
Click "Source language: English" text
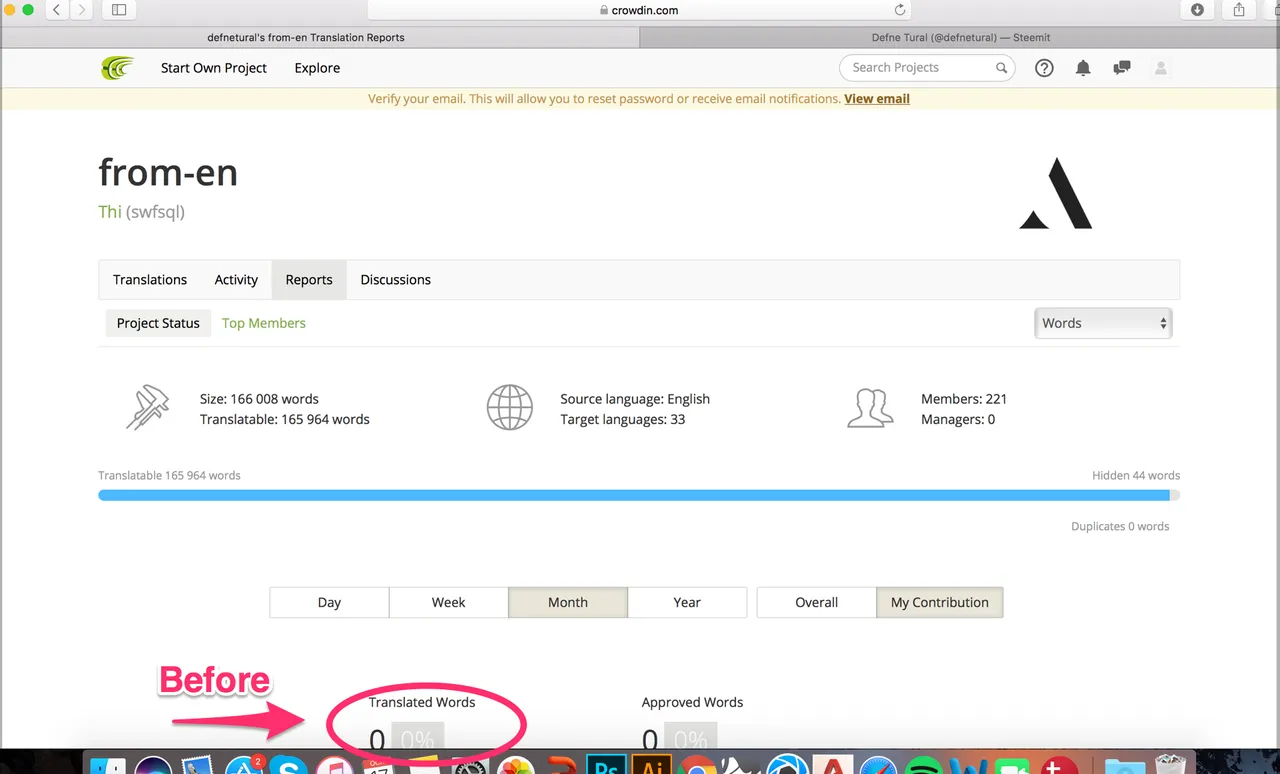(635, 398)
